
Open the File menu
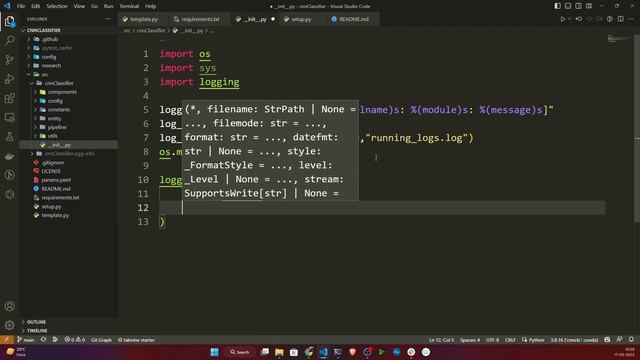click(x=21, y=6)
